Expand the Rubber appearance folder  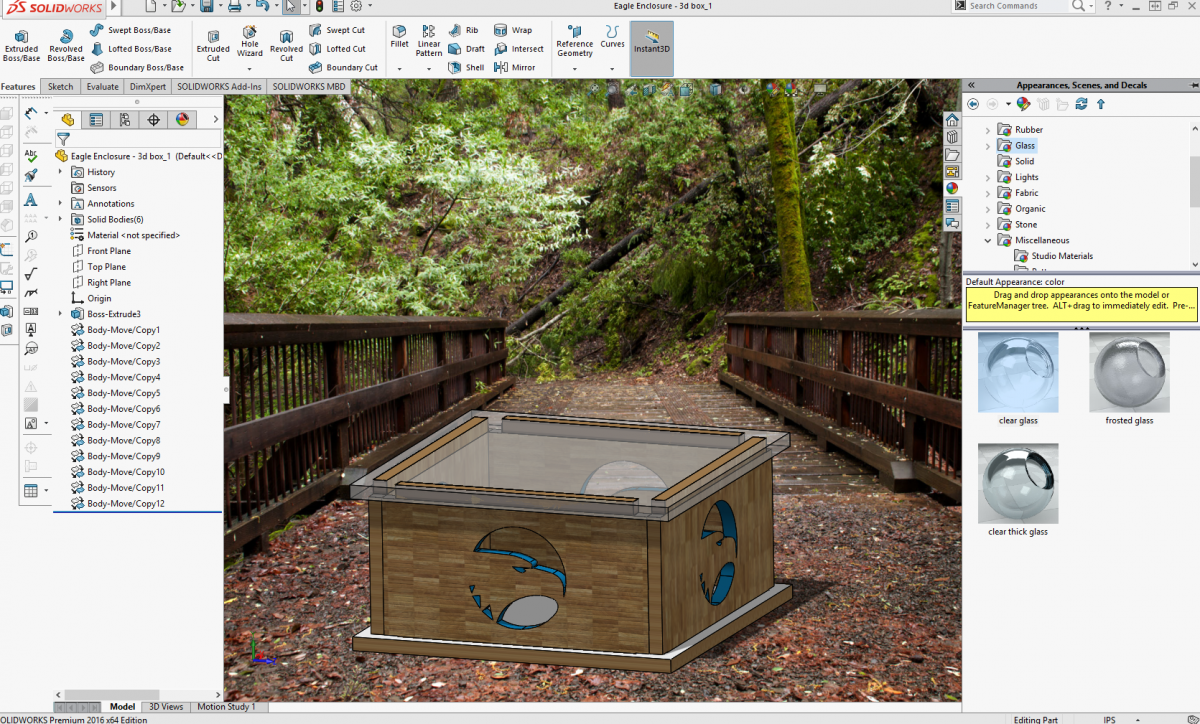pyautogui.click(x=988, y=130)
